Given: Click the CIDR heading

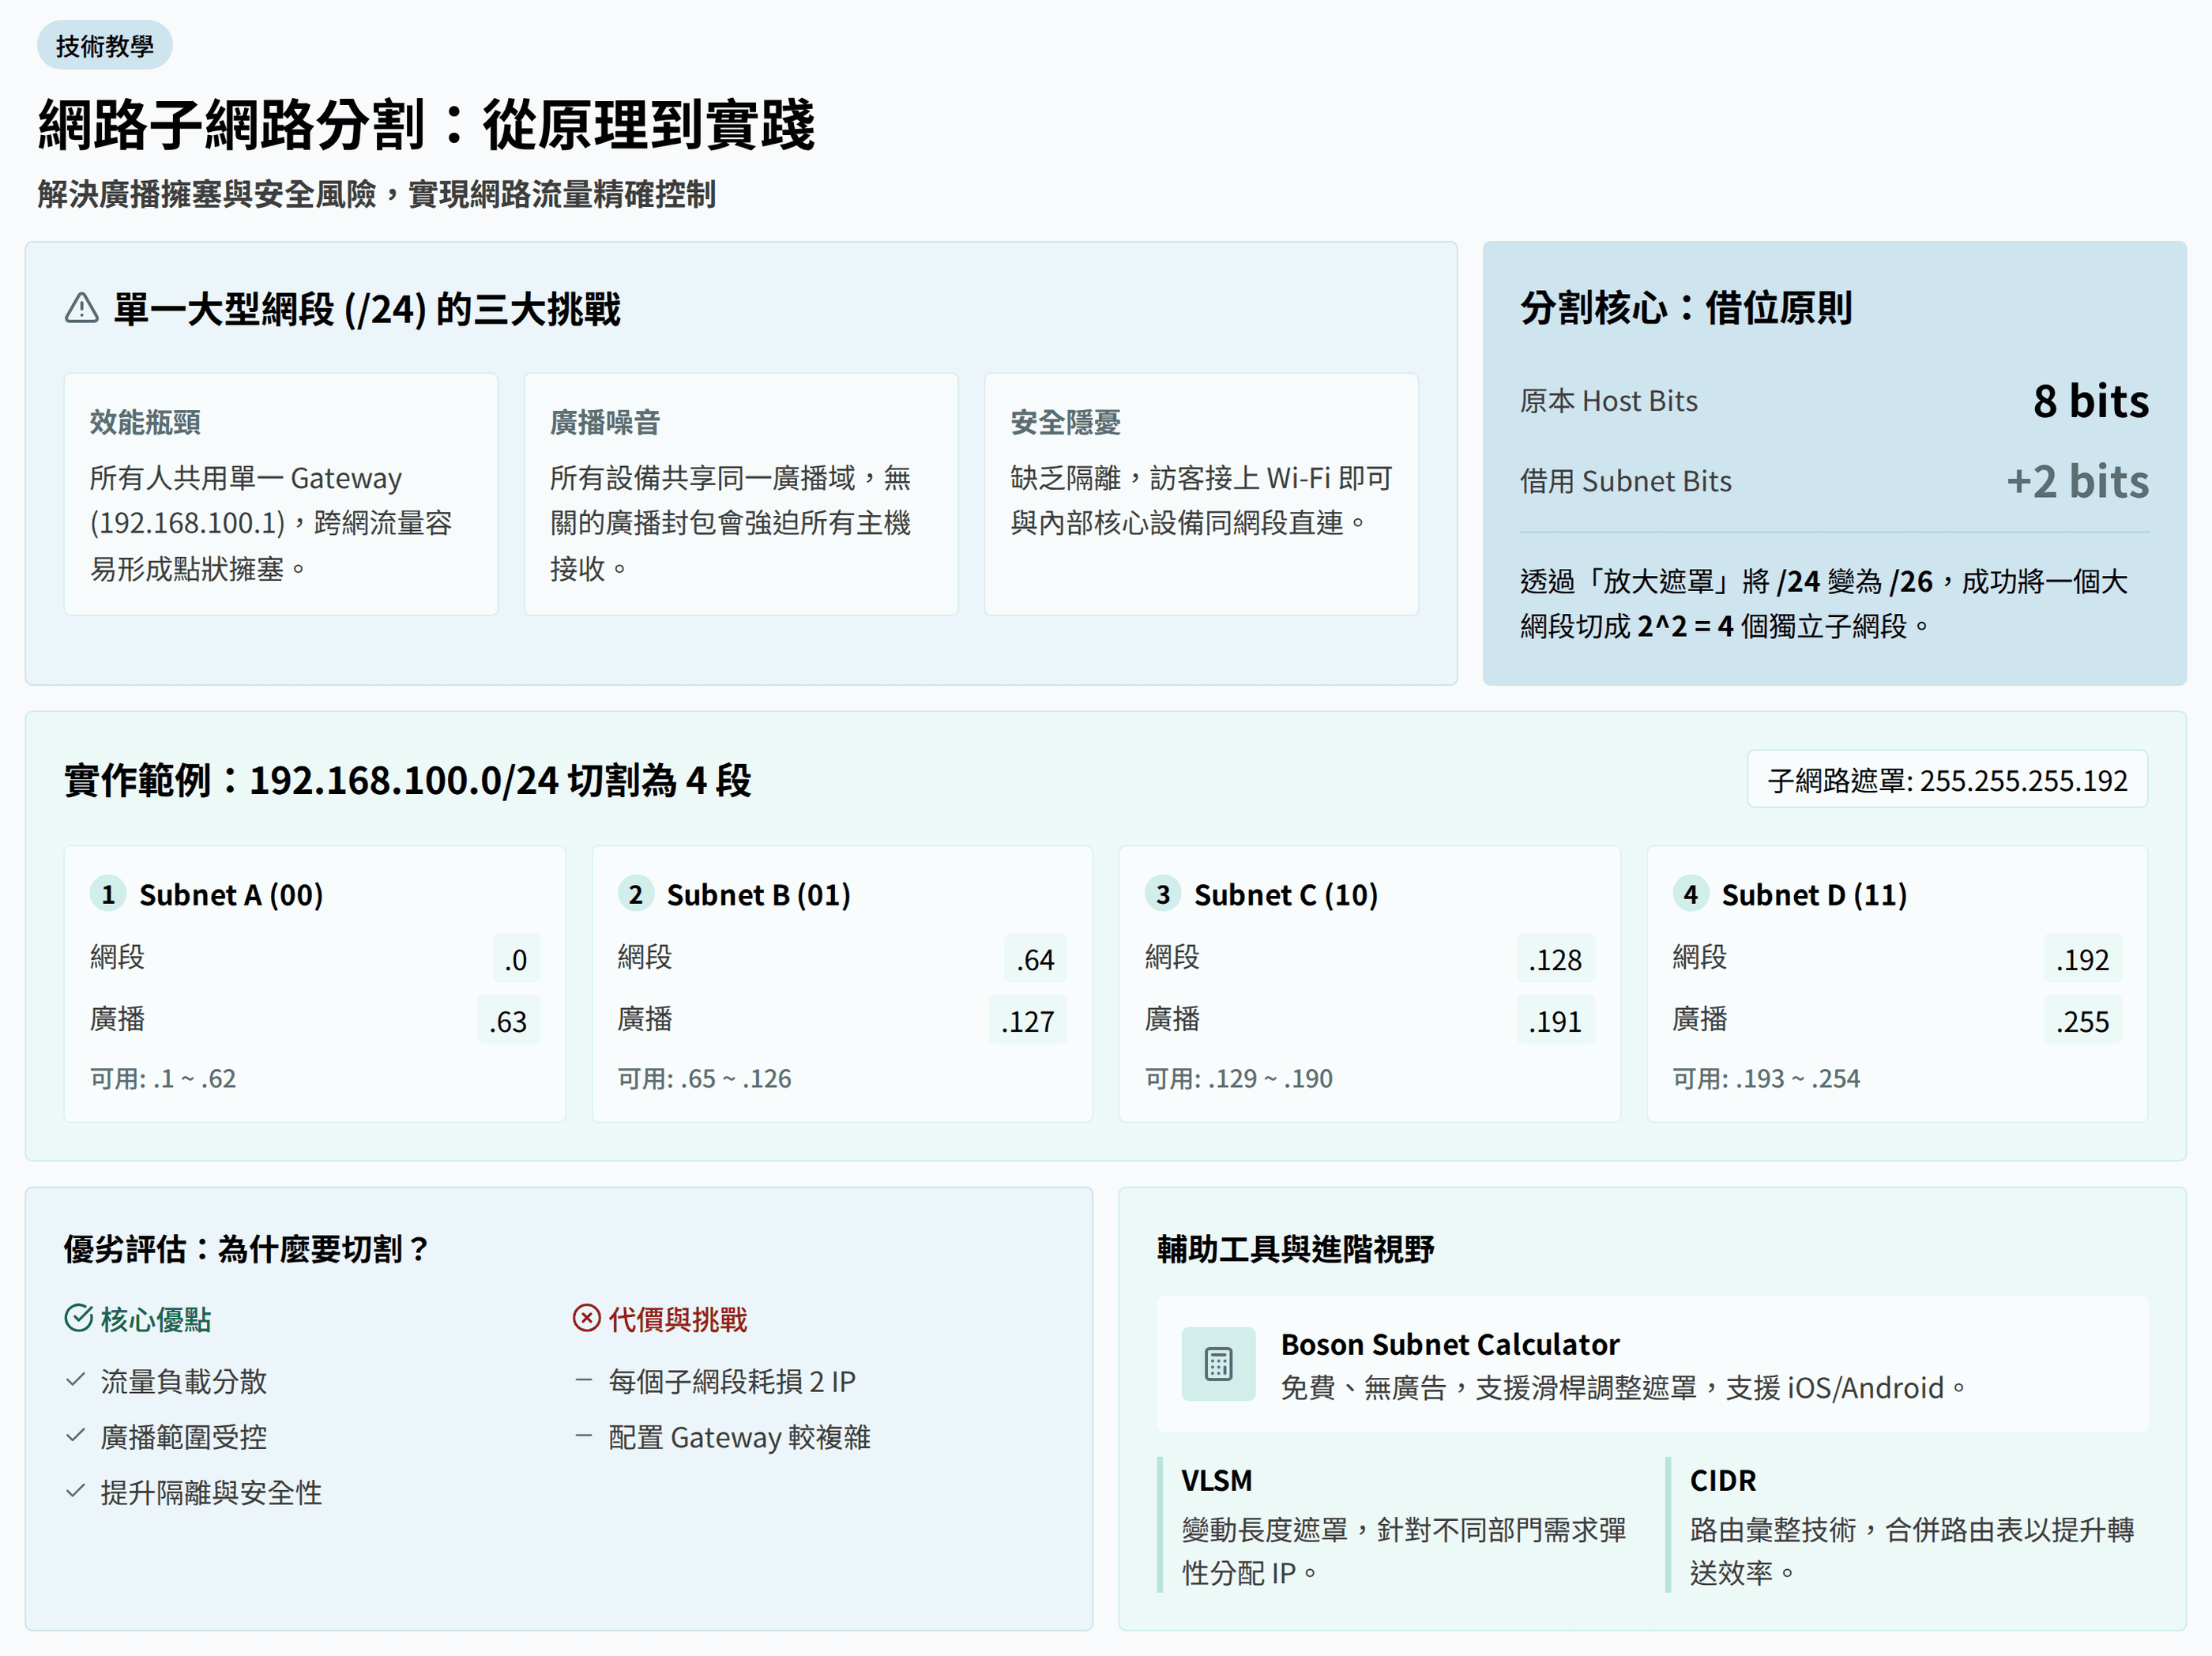Looking at the screenshot, I should point(1722,1480).
